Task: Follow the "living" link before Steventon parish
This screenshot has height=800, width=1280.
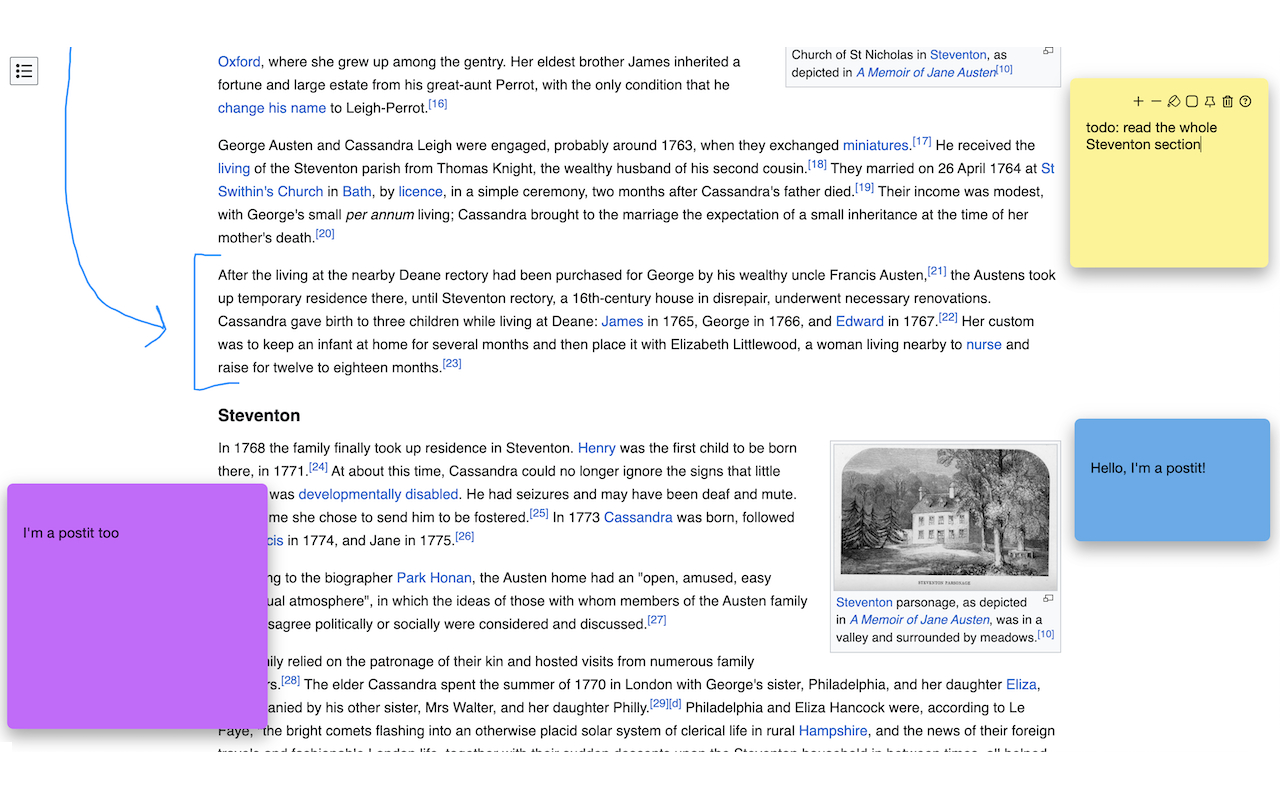Action: point(234,168)
